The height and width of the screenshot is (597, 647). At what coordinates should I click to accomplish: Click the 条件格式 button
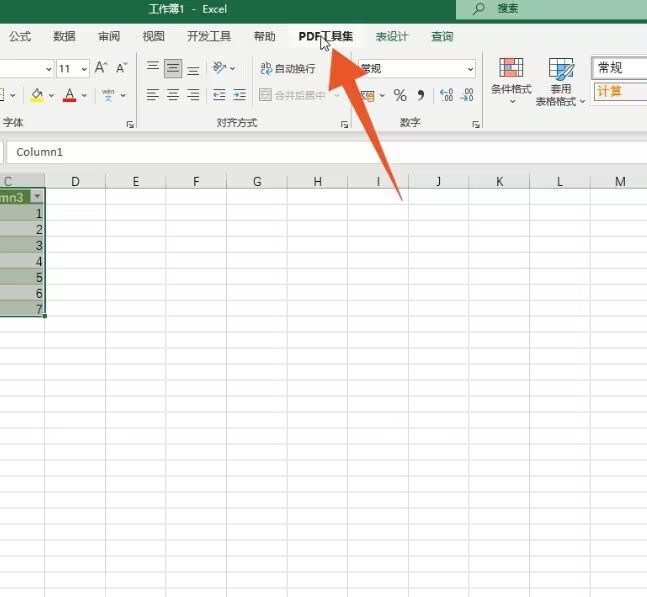(511, 82)
